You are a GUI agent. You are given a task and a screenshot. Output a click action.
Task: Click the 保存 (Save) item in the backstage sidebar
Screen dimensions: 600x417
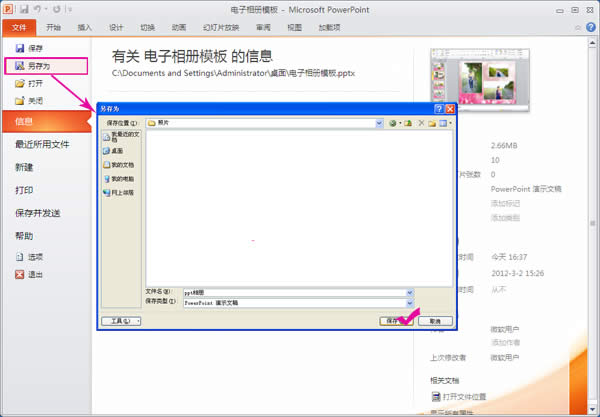[35, 48]
